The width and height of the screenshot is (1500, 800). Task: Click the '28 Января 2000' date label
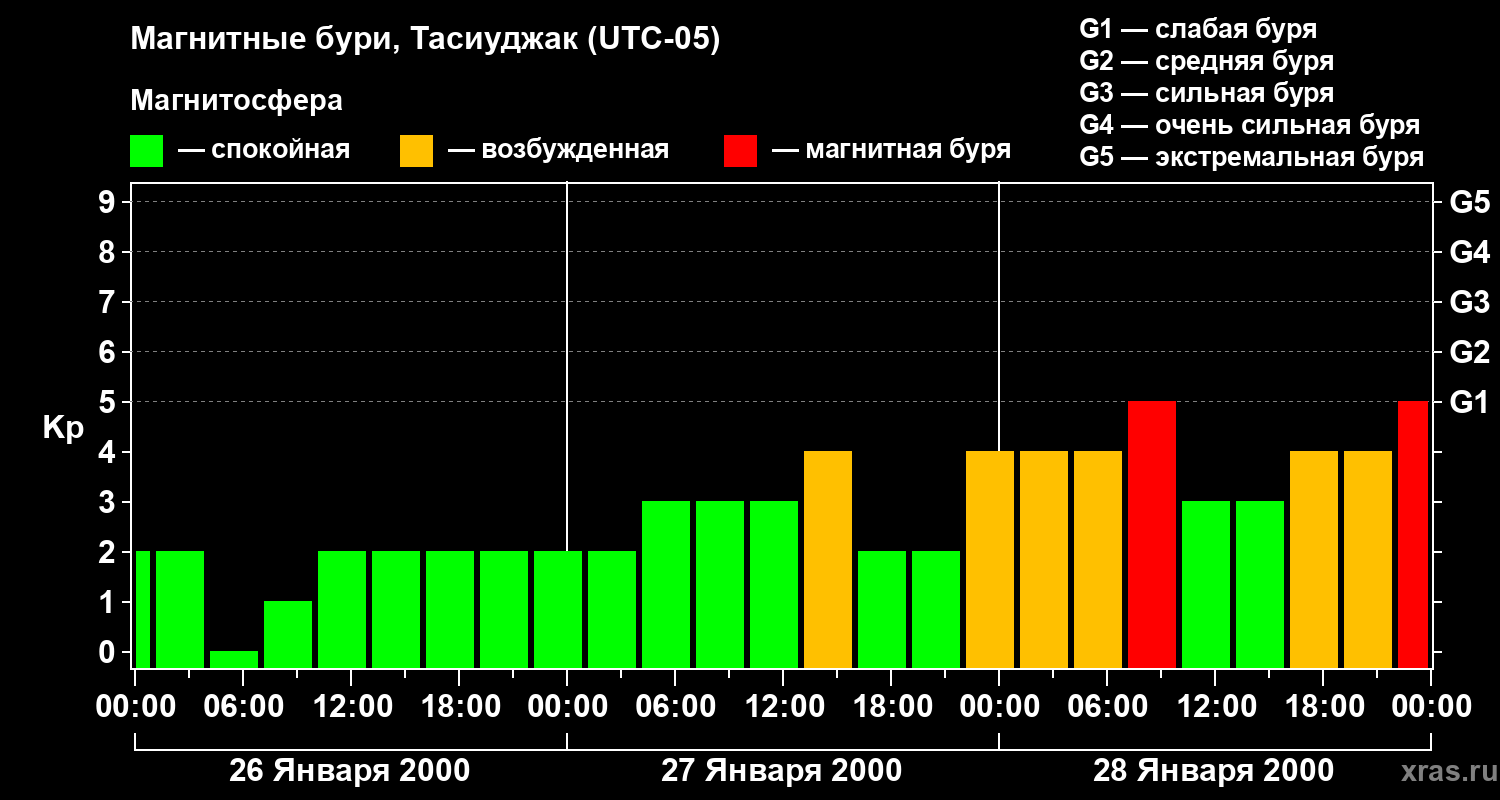(1213, 771)
